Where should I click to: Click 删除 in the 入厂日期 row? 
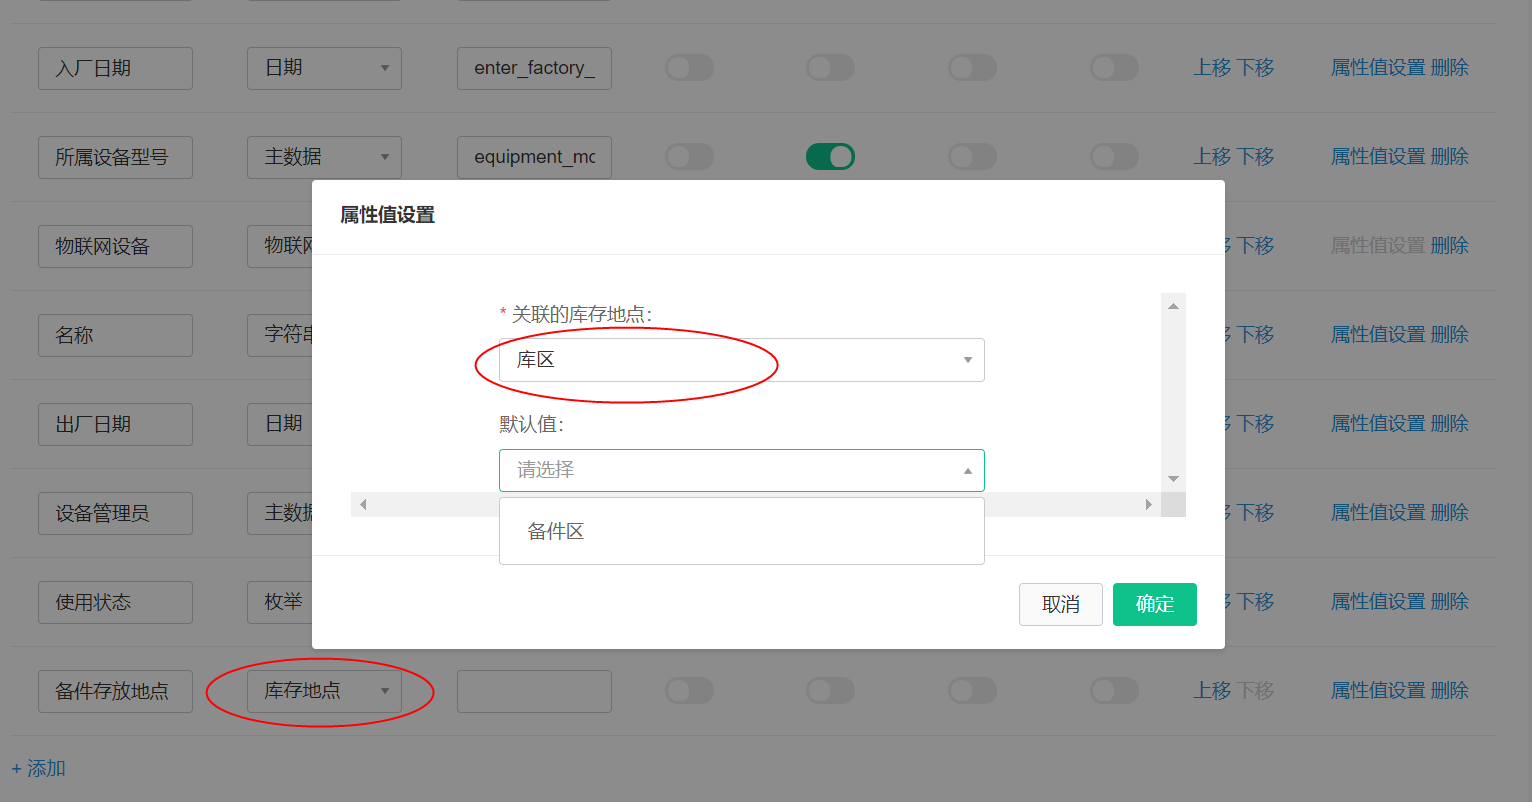click(1450, 68)
